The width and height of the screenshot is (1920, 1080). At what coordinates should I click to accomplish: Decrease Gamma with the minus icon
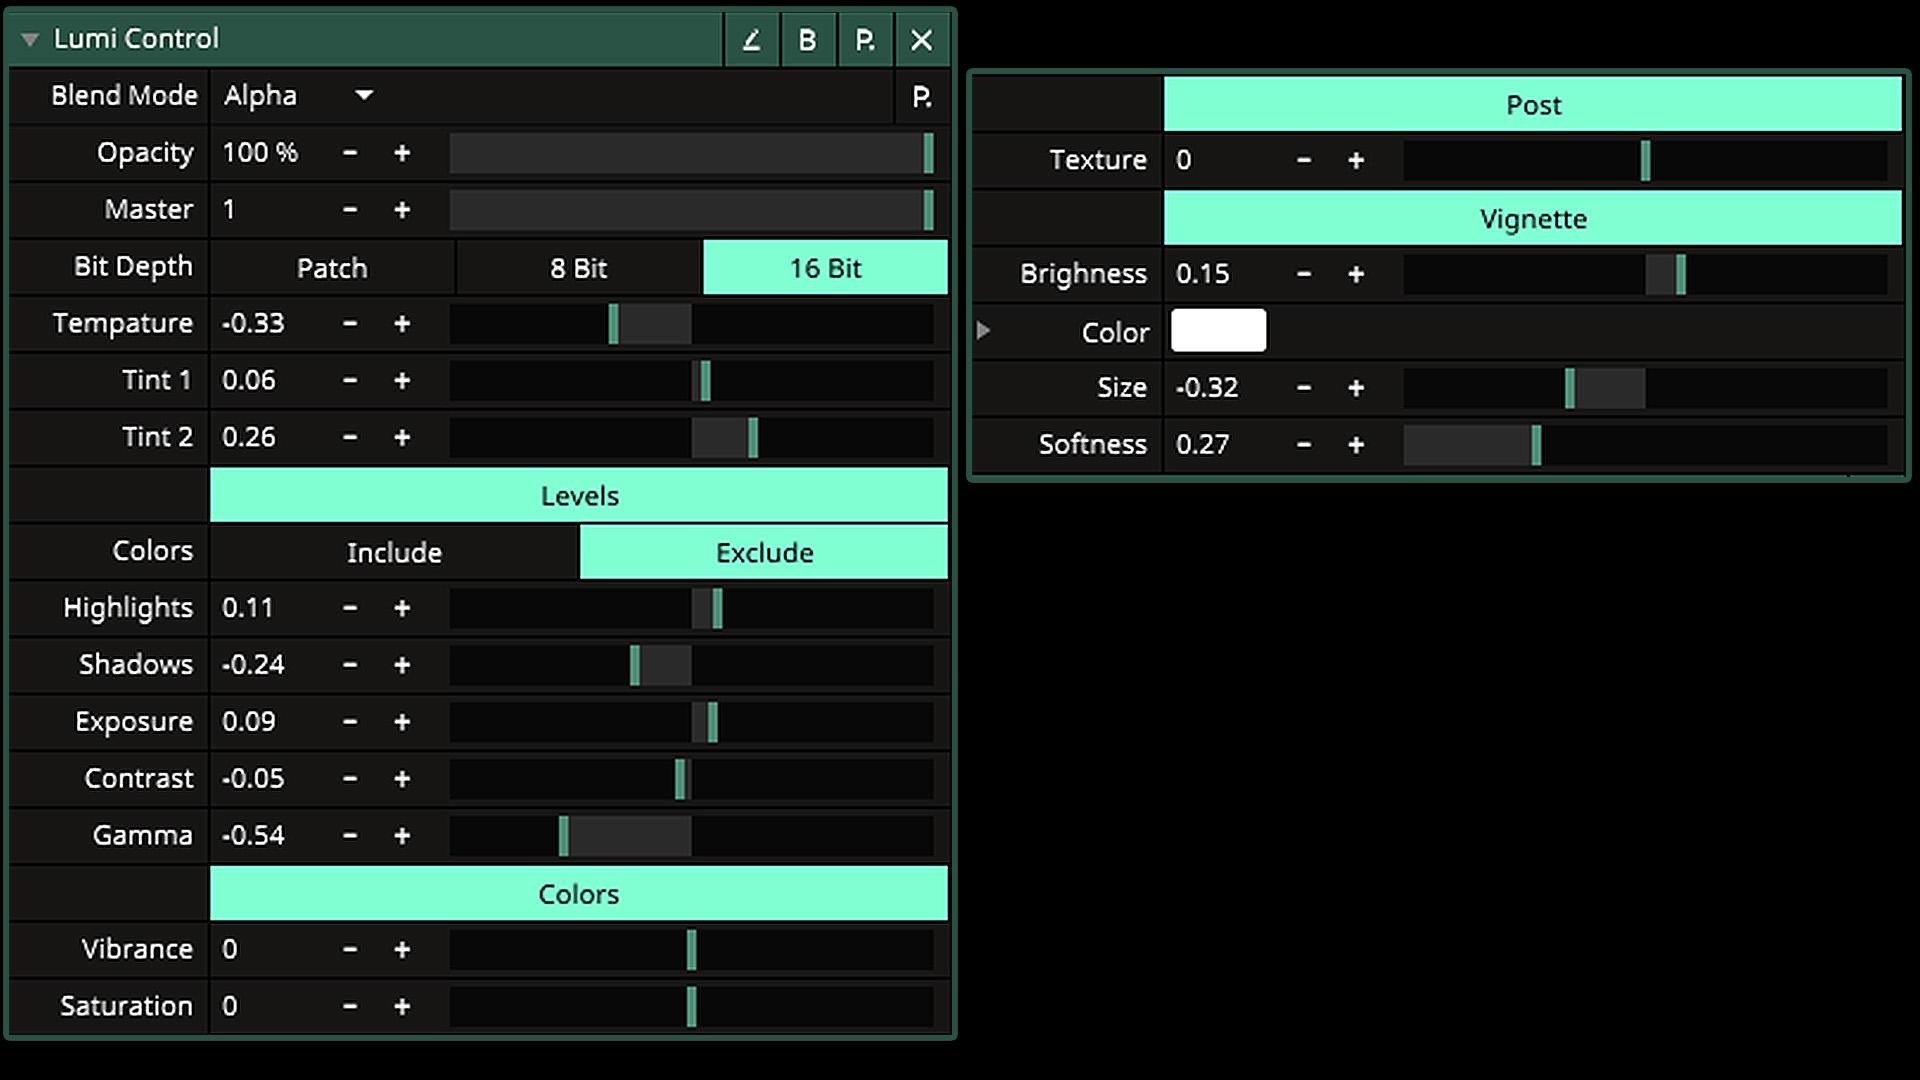point(350,836)
